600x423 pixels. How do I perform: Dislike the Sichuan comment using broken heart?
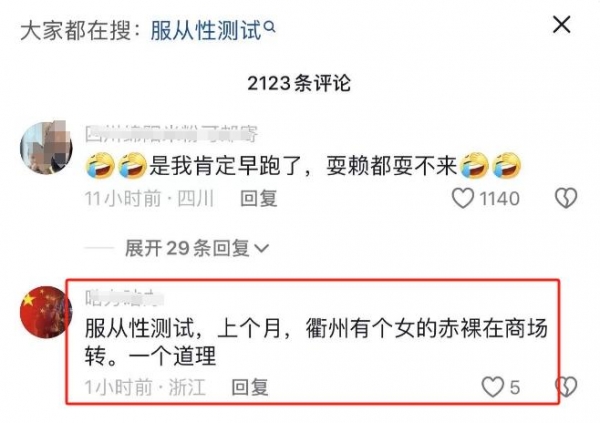[x=566, y=198]
